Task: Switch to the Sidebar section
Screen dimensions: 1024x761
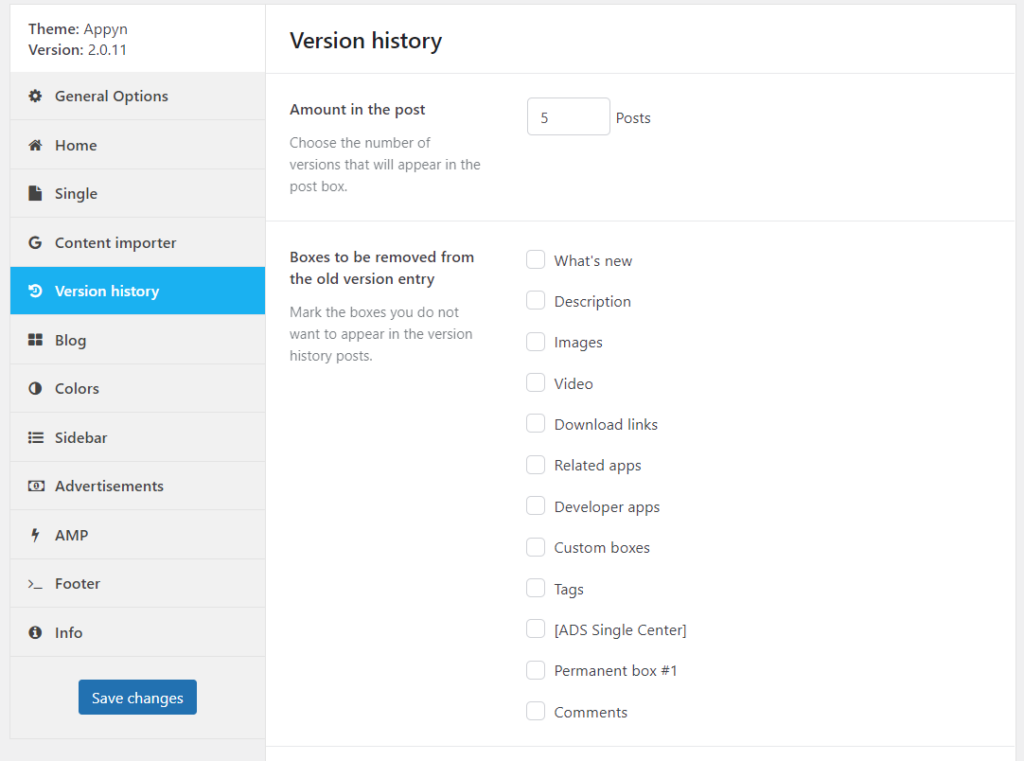Action: pos(80,437)
